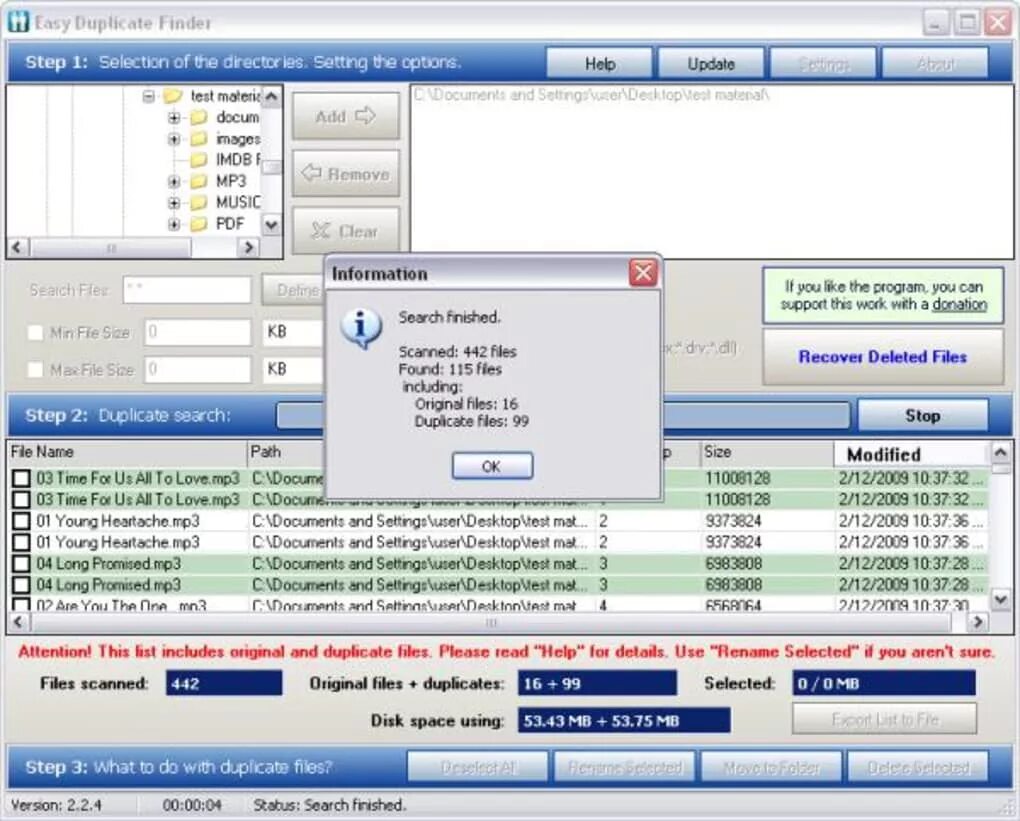Click the Move to Folder button

point(772,768)
